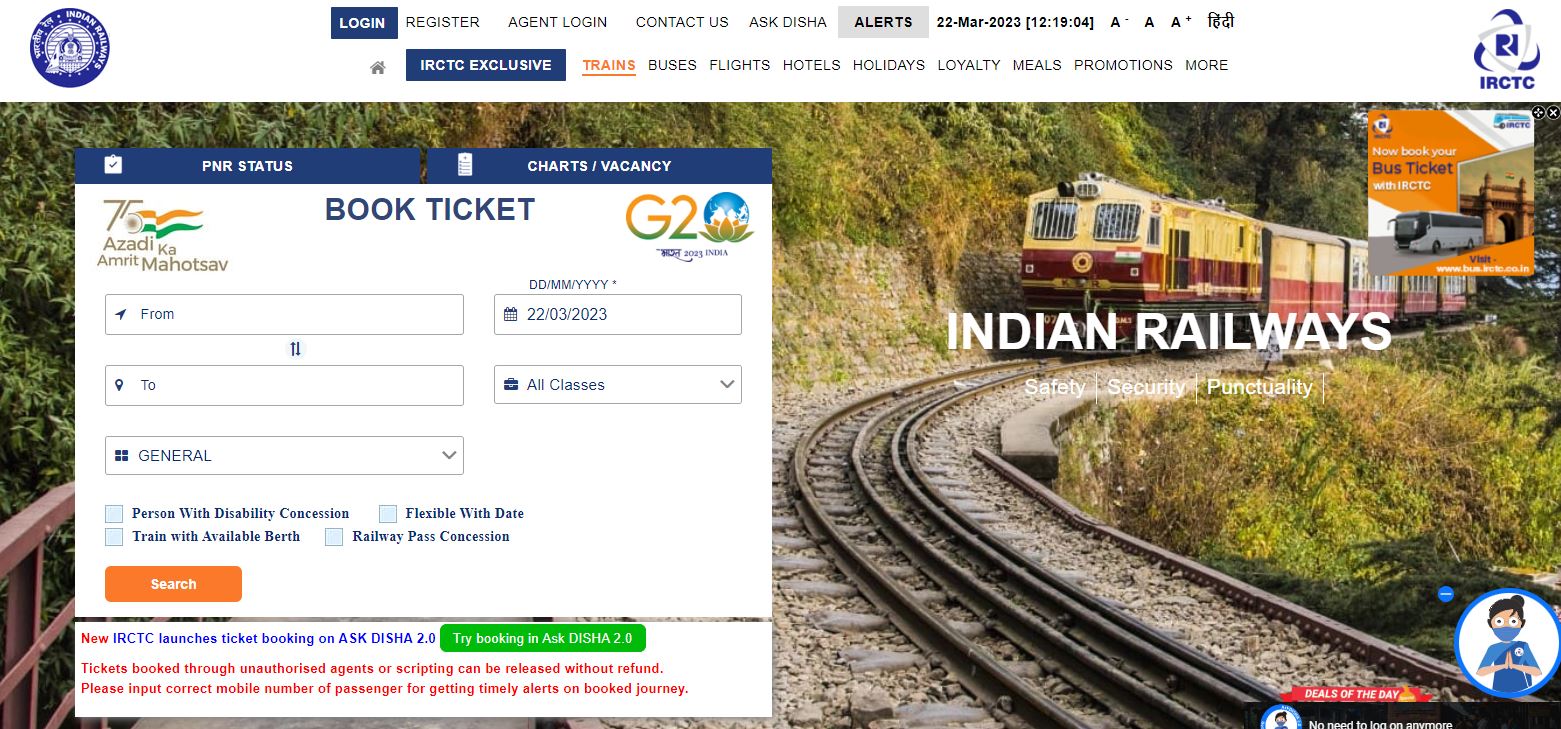Screen dimensions: 1561x729
Task: Switch to PNR STATUS tab
Action: (248, 166)
